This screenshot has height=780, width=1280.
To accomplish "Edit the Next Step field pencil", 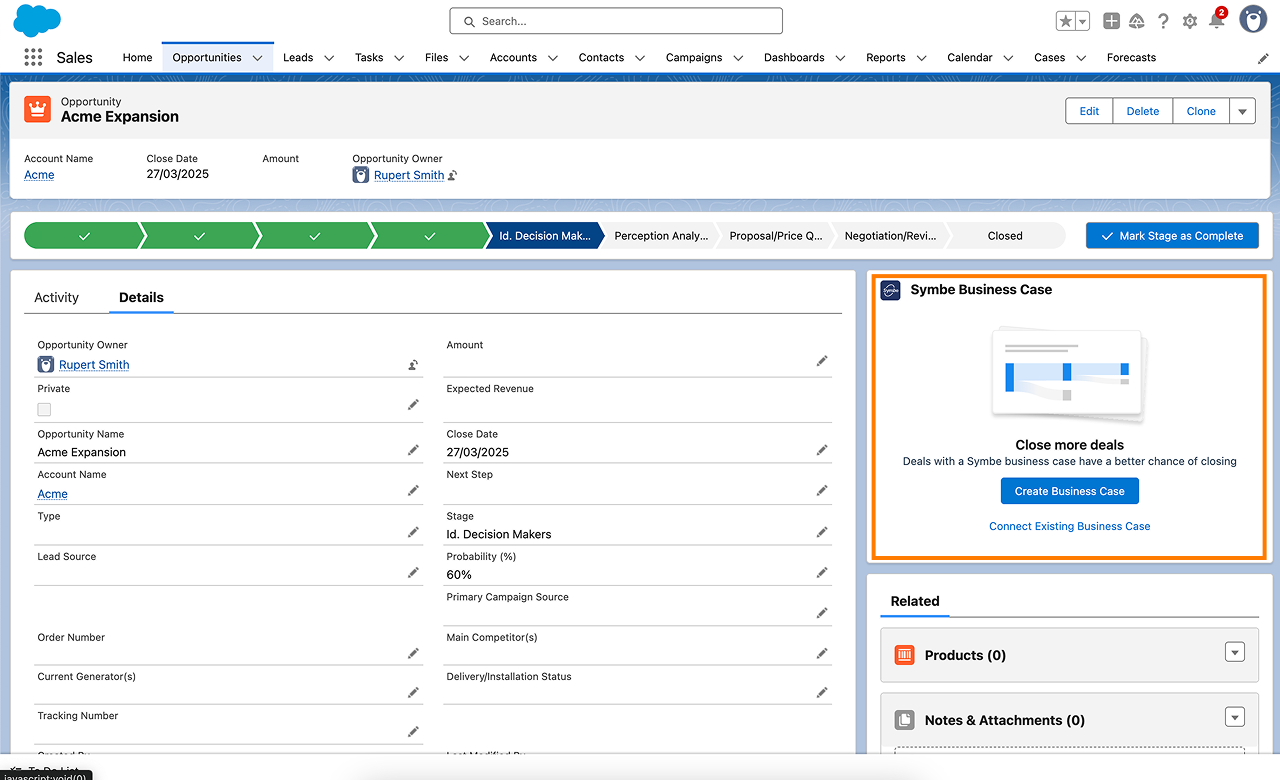I will pos(822,490).
